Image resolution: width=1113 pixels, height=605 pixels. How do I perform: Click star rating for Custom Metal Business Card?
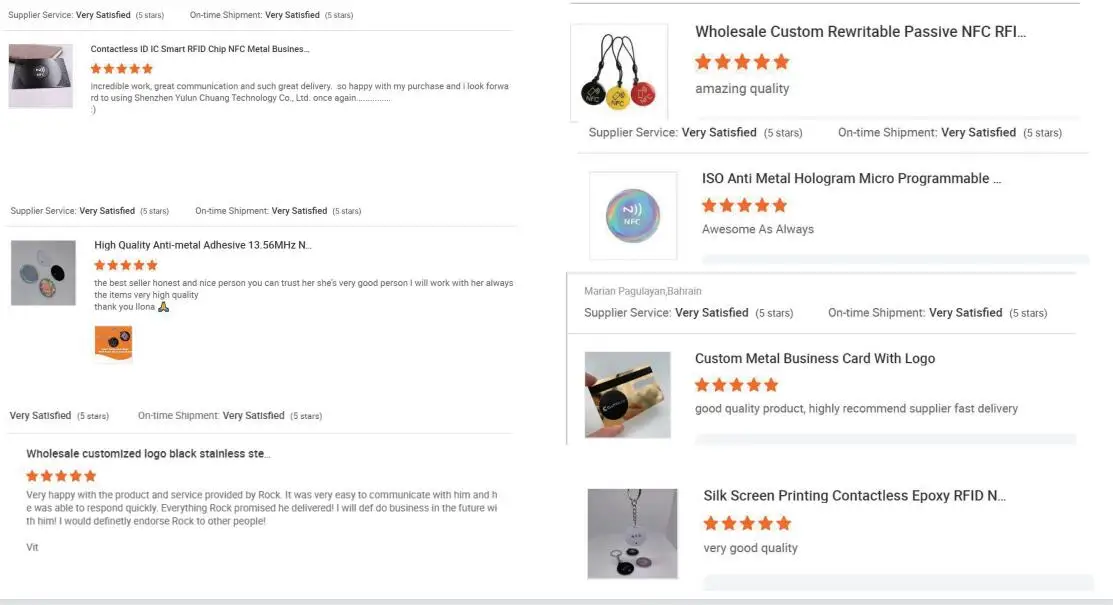736,385
